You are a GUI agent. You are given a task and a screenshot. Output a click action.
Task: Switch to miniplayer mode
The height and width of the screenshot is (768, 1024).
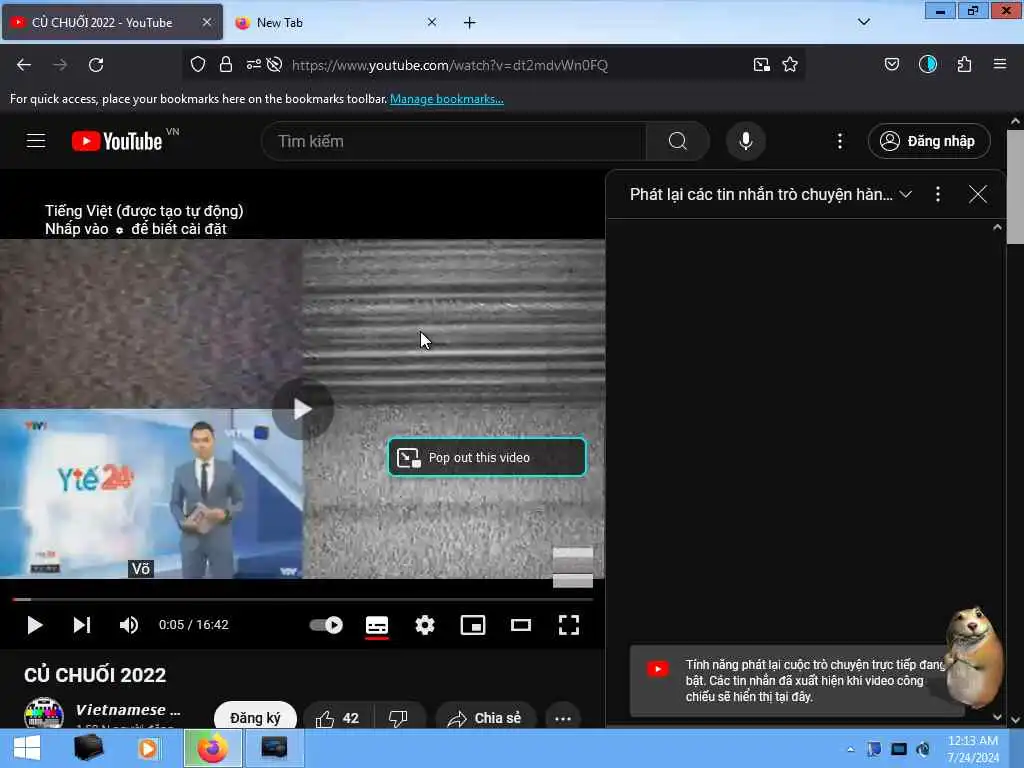point(473,625)
